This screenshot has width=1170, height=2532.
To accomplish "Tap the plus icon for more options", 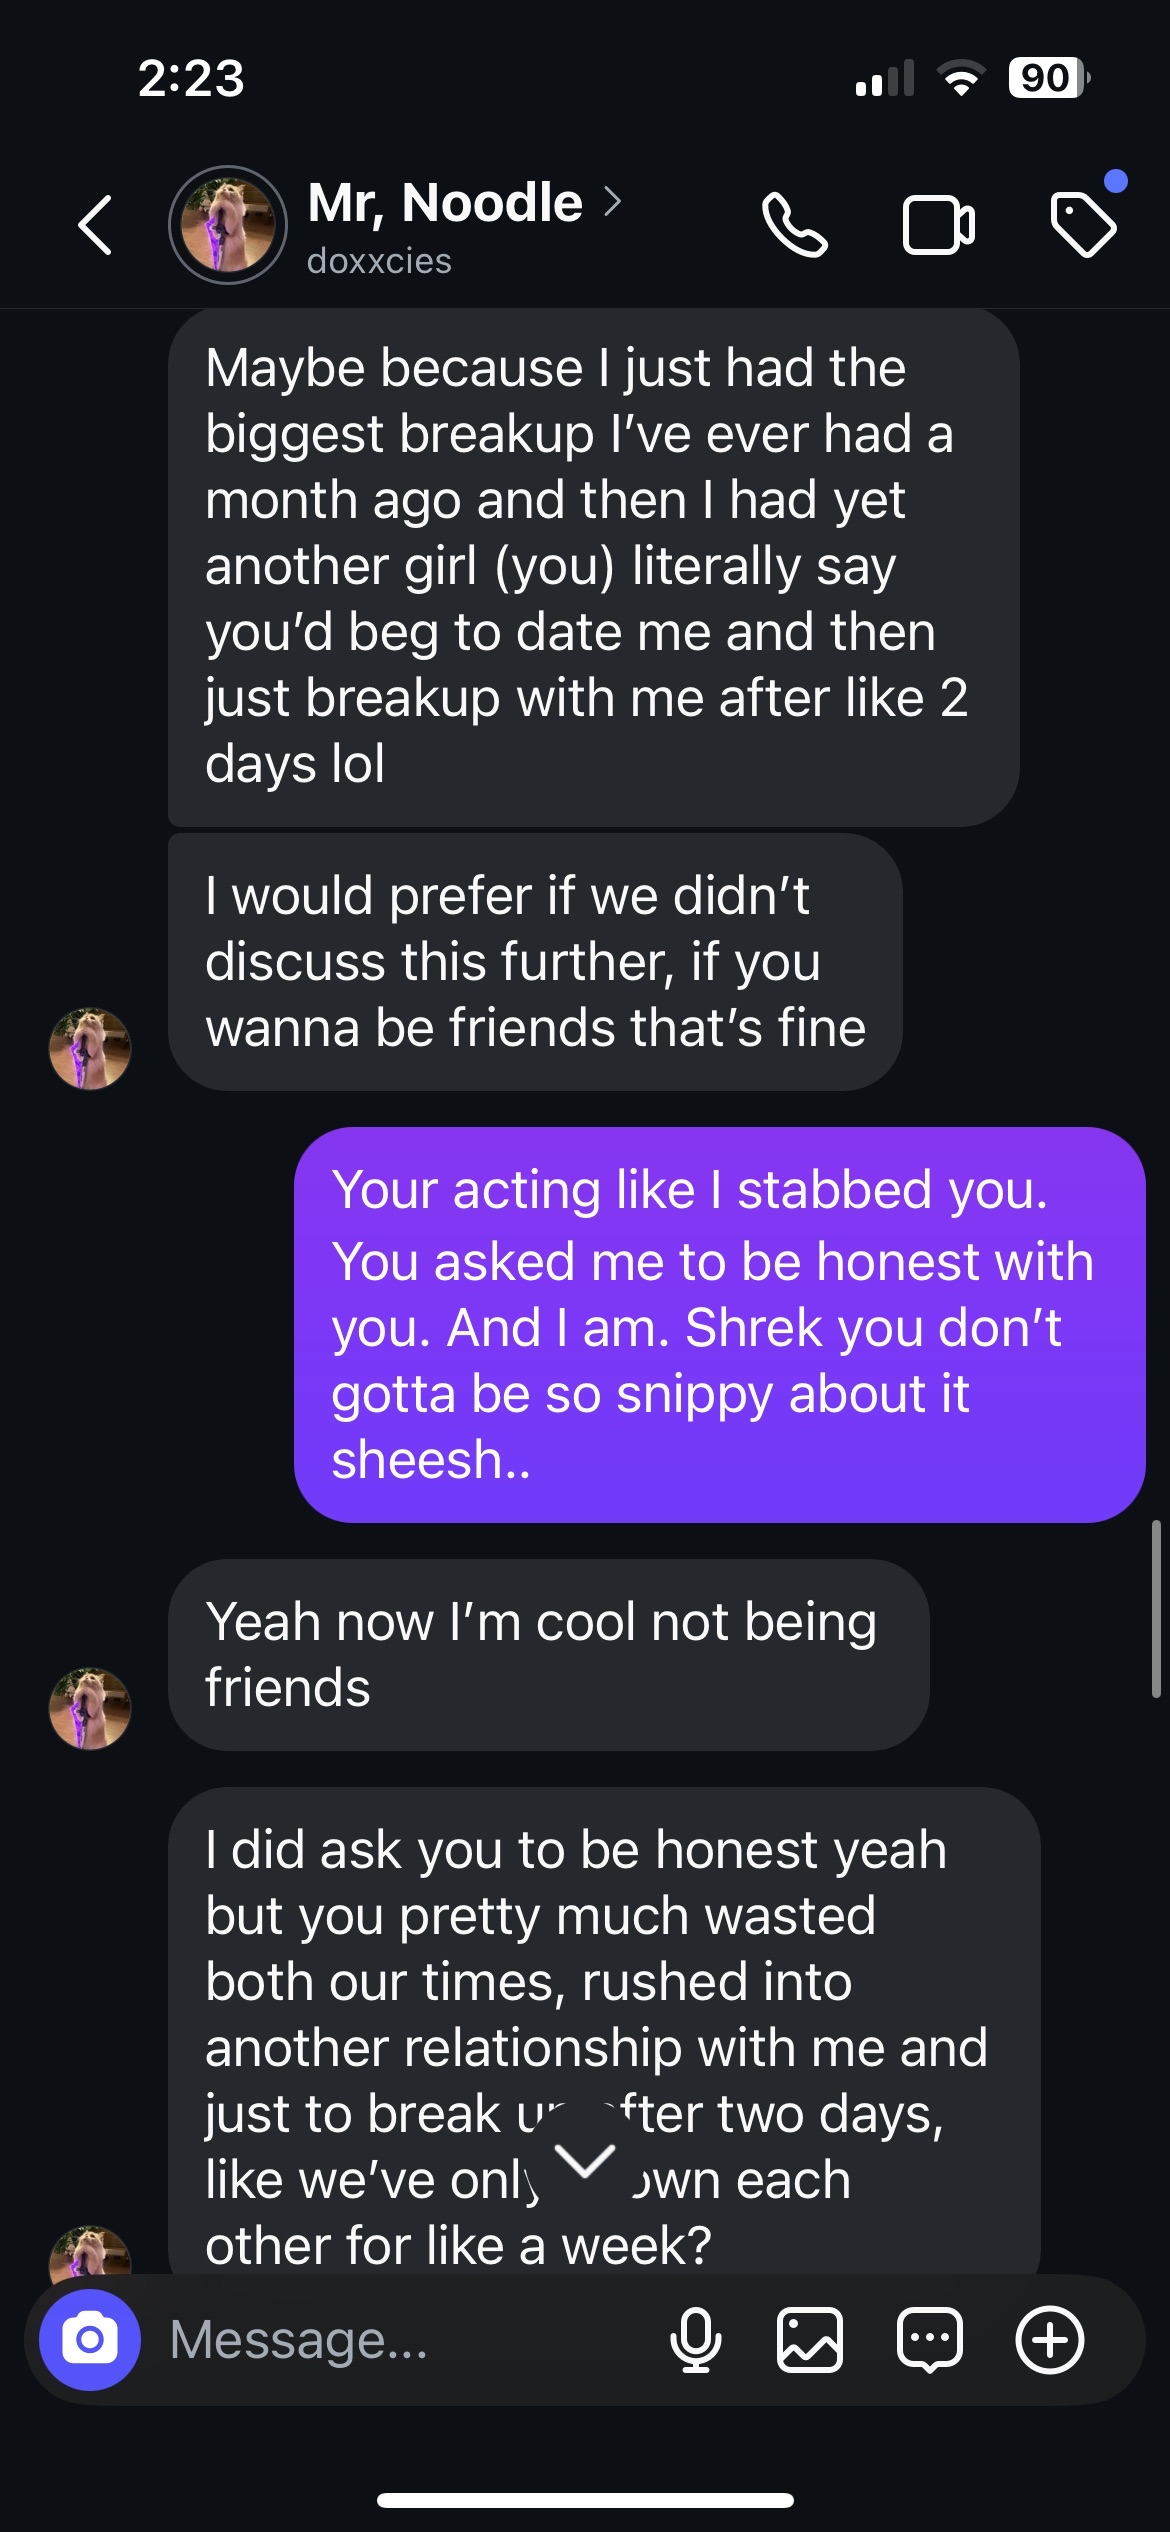I will point(1049,2339).
